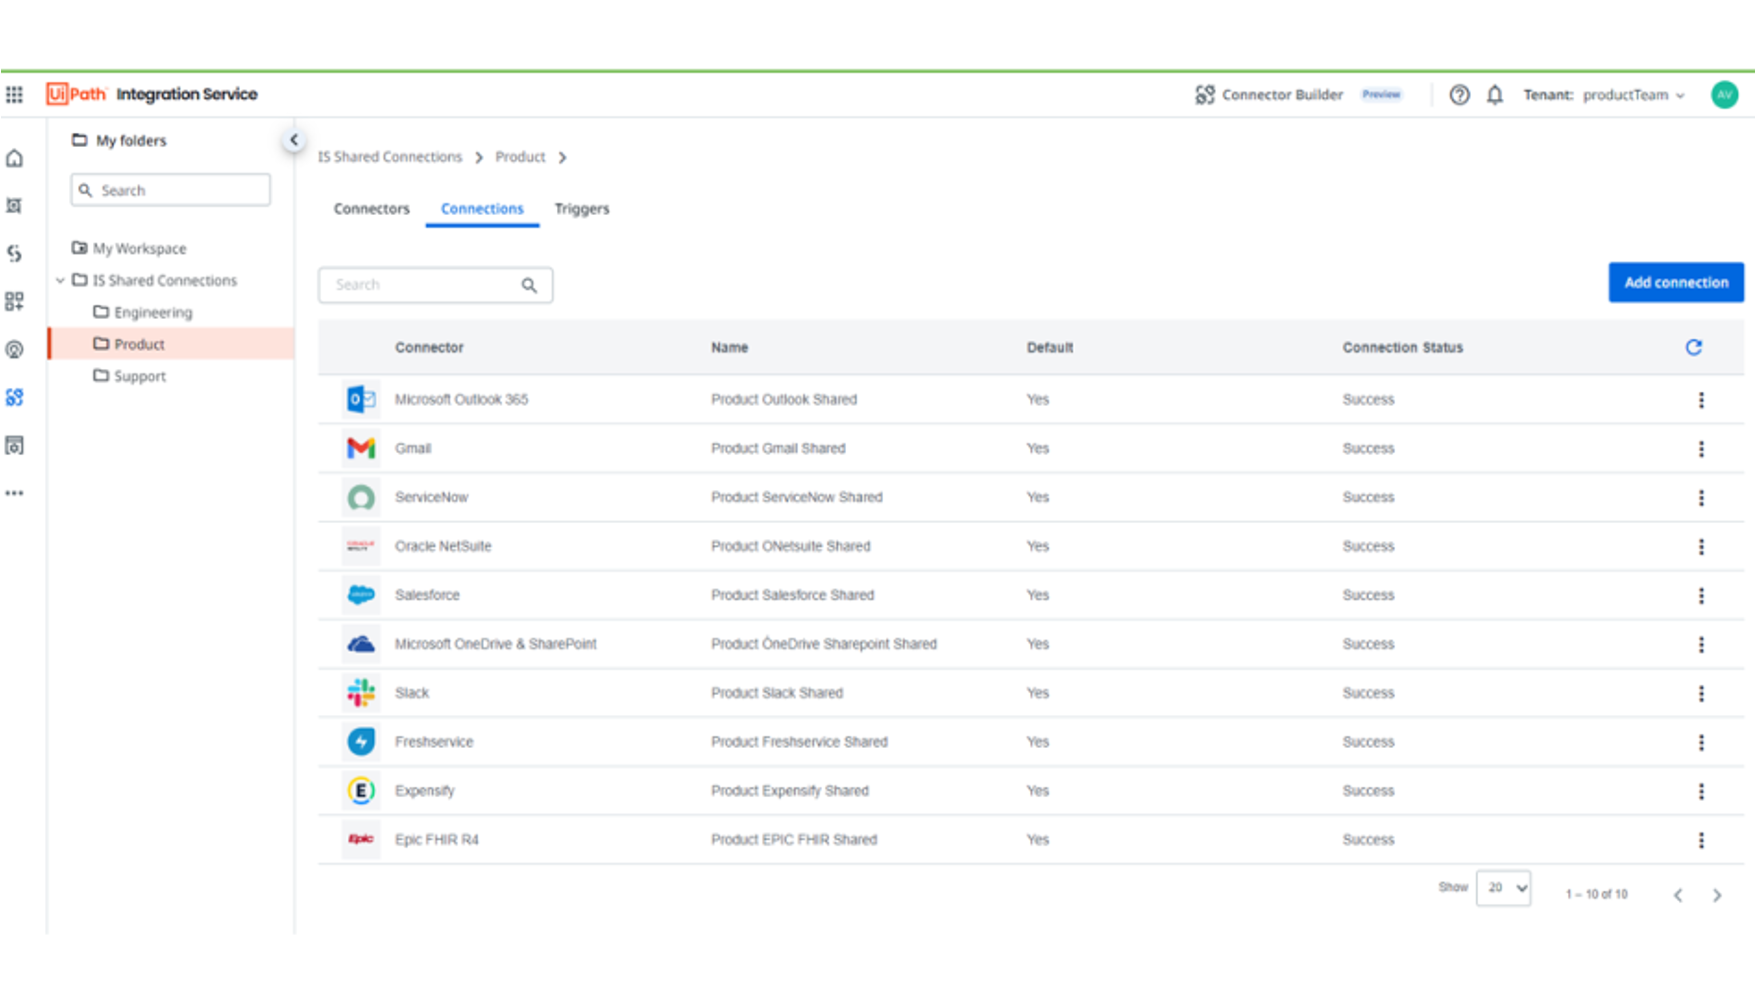The height and width of the screenshot is (981, 1755).
Task: Open the app launcher grid icon
Action: tap(14, 95)
